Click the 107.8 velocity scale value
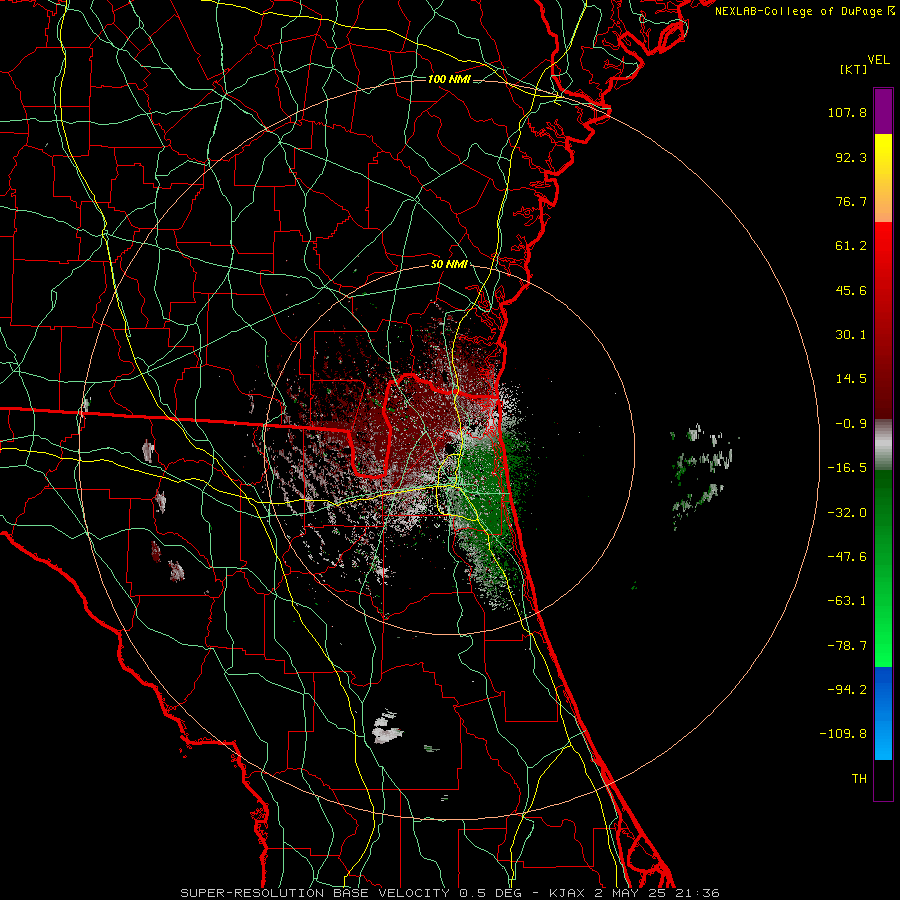Viewport: 900px width, 900px height. 847,112
